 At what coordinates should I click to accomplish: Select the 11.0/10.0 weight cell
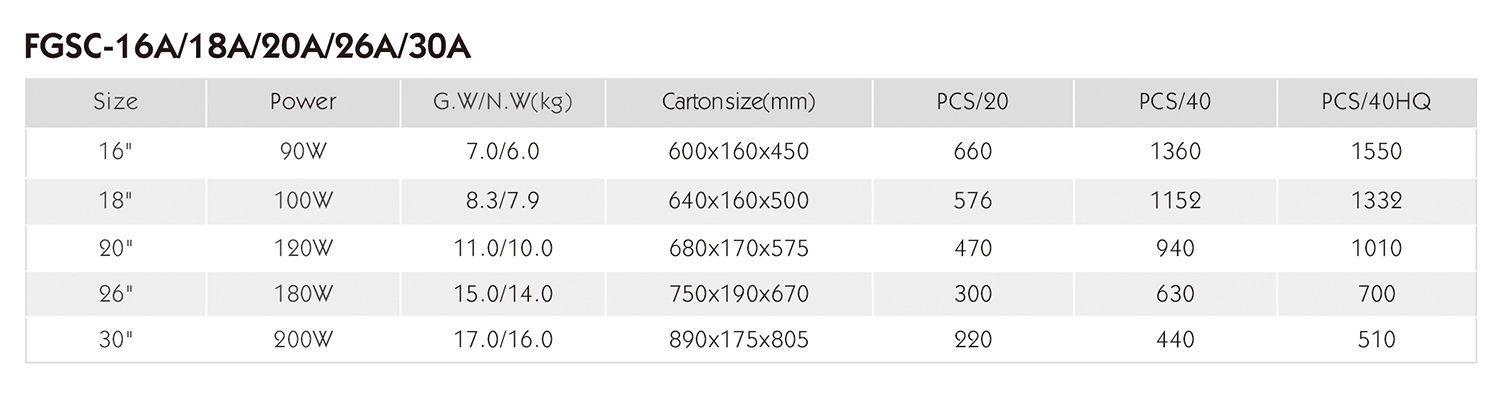pos(503,248)
